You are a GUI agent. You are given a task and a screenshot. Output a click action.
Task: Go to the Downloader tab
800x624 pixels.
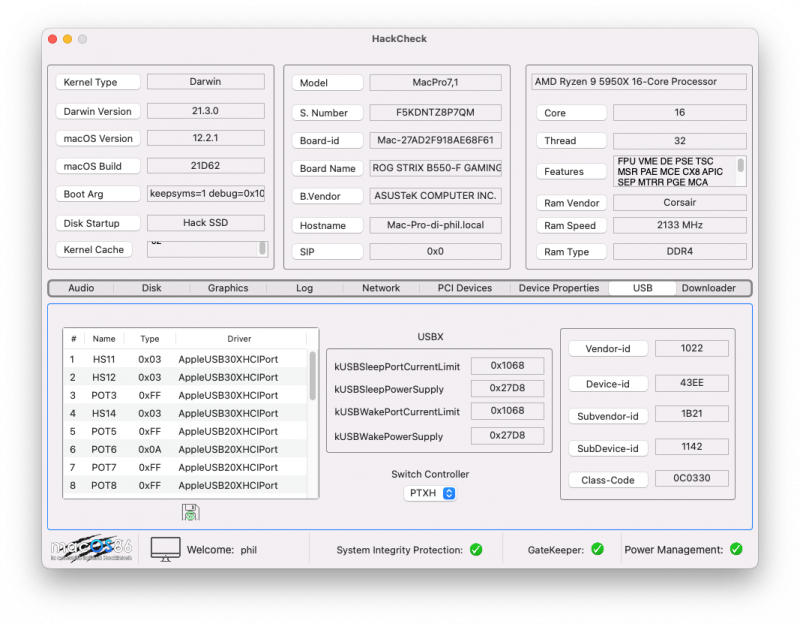pos(708,288)
